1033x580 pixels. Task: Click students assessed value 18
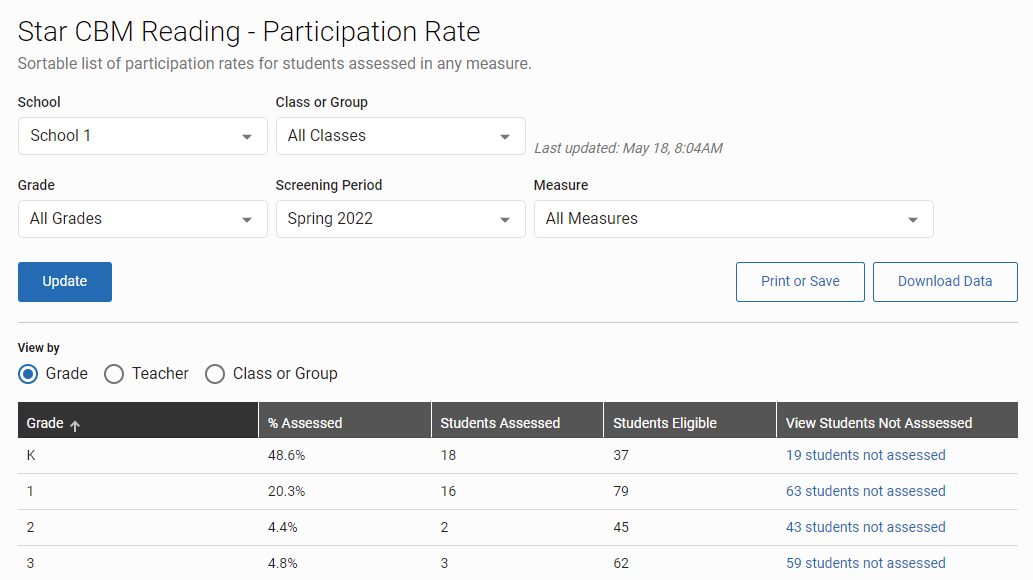448,455
